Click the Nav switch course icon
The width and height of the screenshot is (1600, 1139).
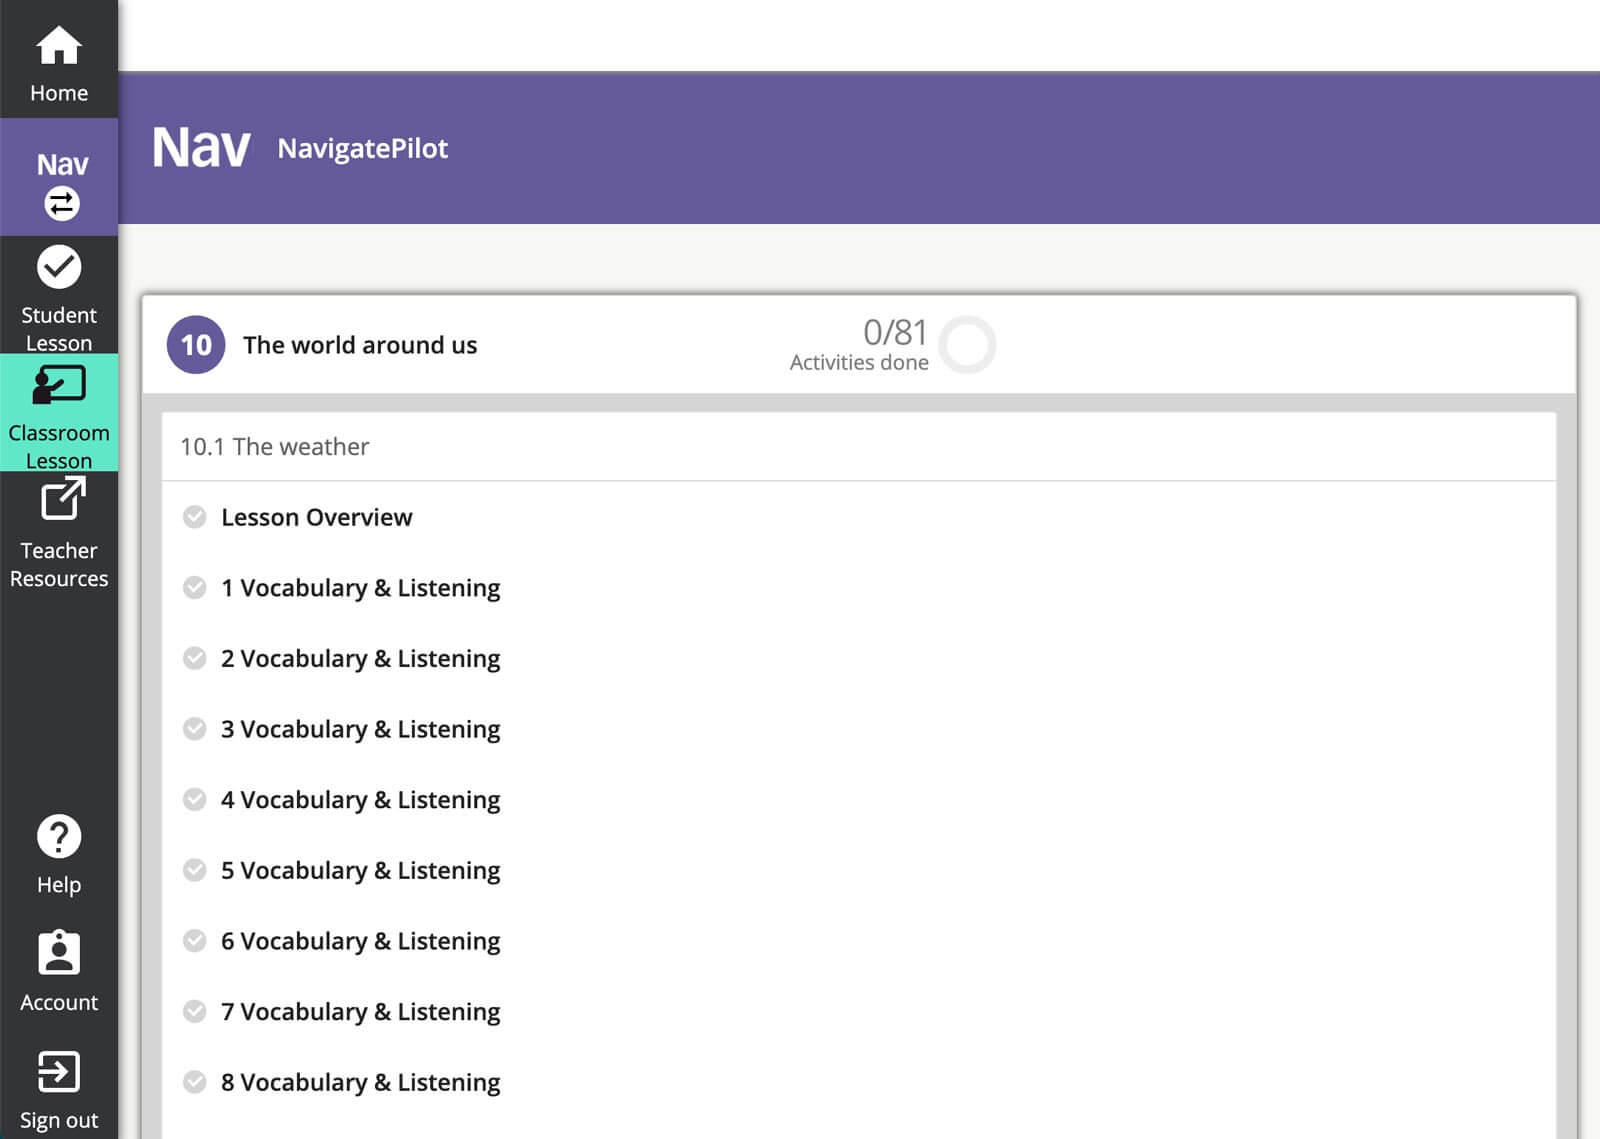61,203
